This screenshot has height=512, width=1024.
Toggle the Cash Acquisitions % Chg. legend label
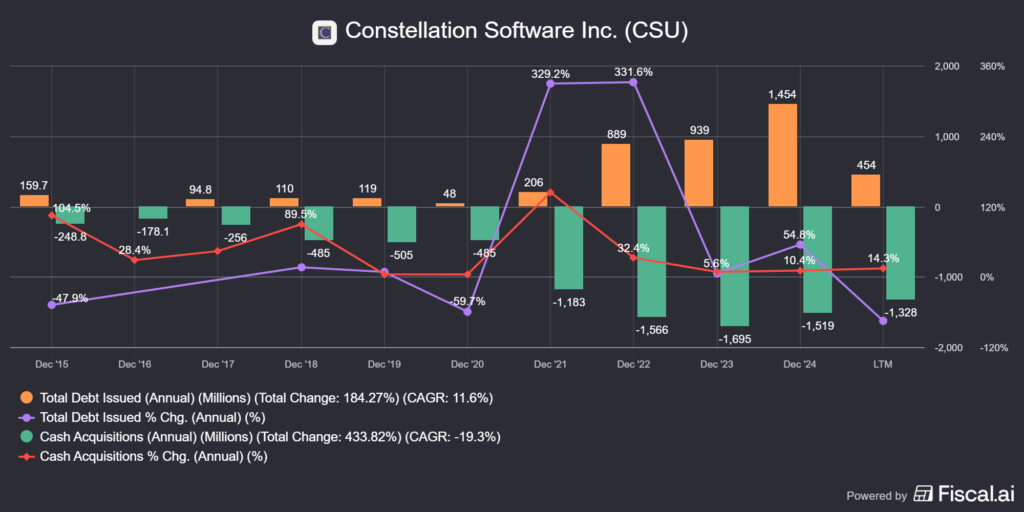[153, 456]
